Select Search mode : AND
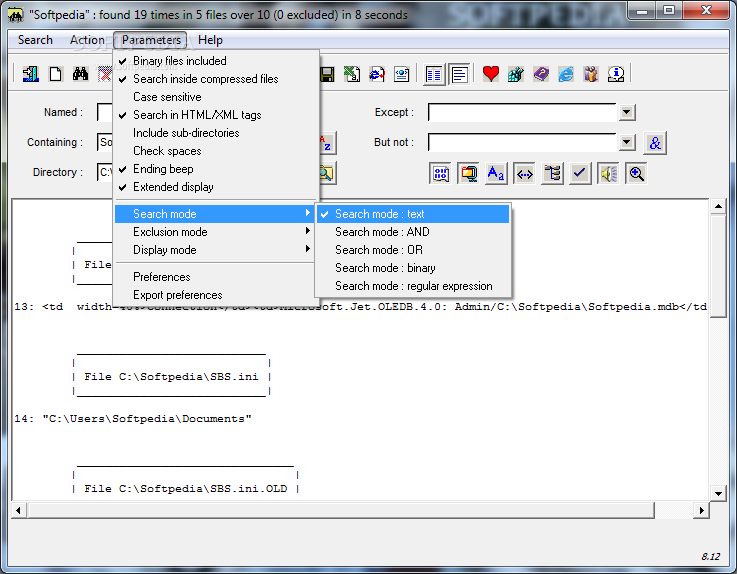737x574 pixels. [x=413, y=232]
